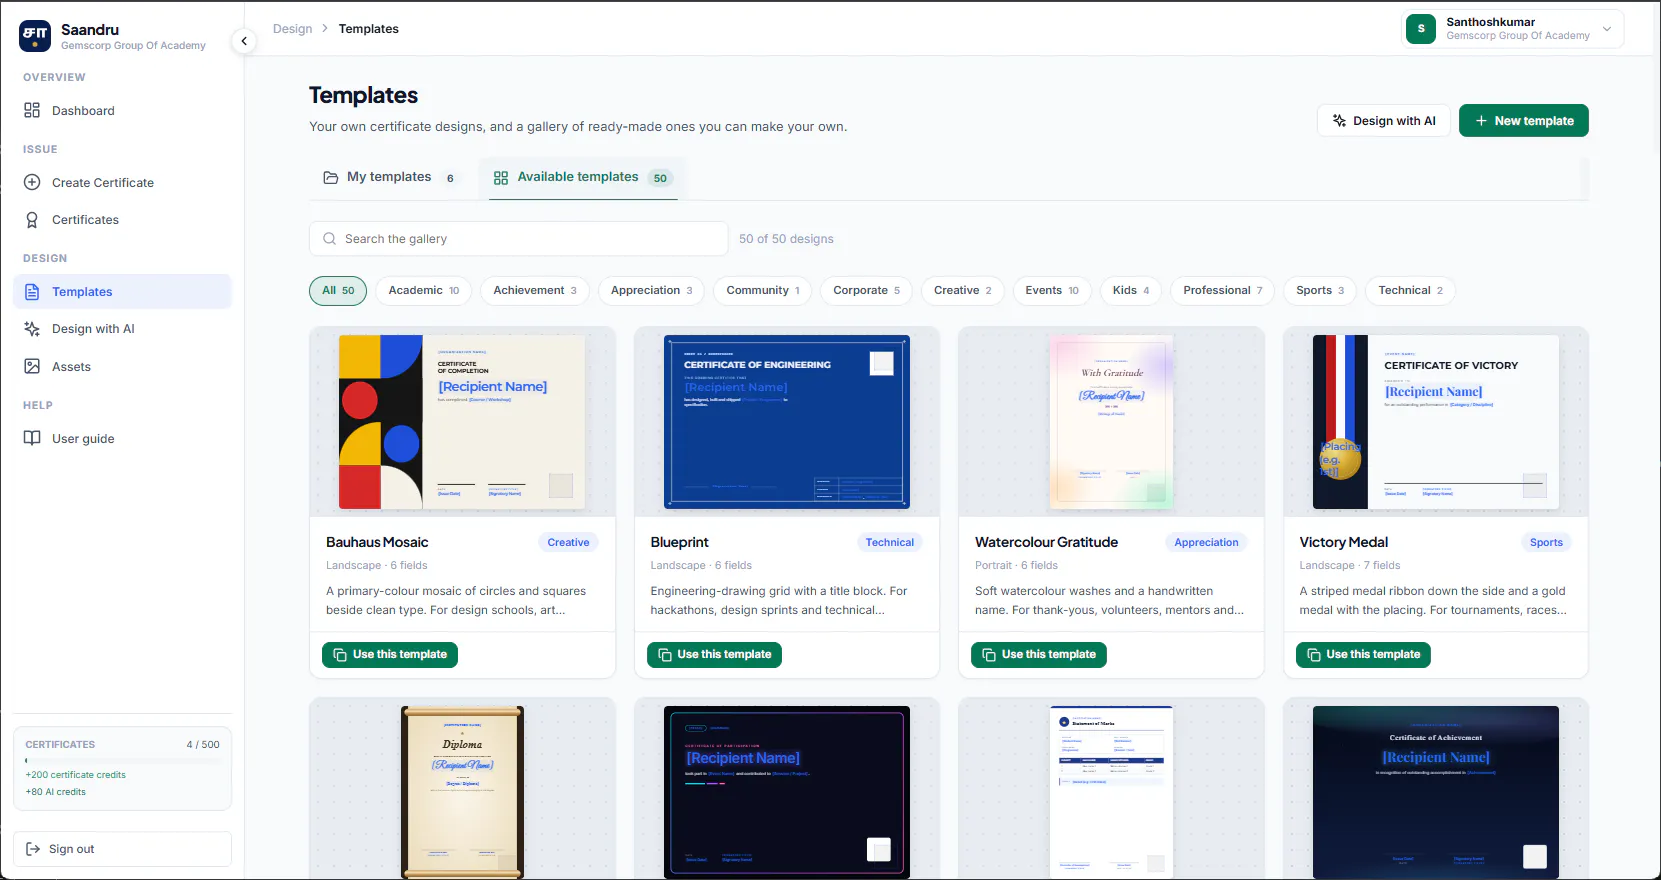The height and width of the screenshot is (880, 1661).
Task: Click the Assets image icon
Action: pos(32,366)
